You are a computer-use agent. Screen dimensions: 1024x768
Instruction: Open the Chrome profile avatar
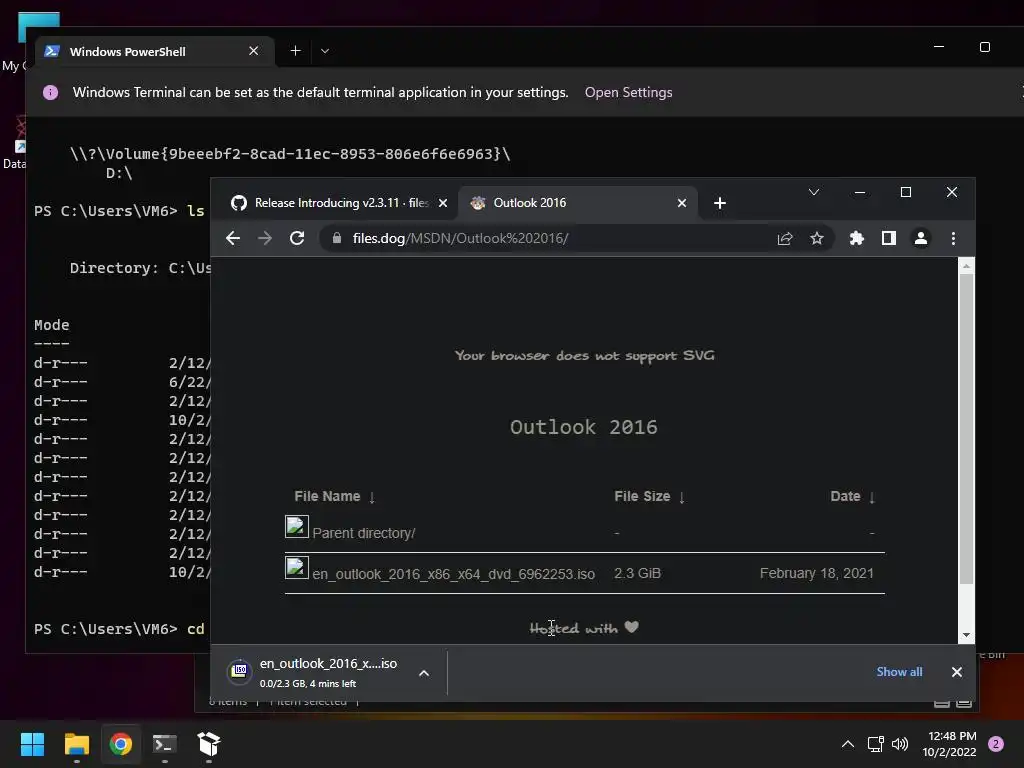click(x=921, y=238)
